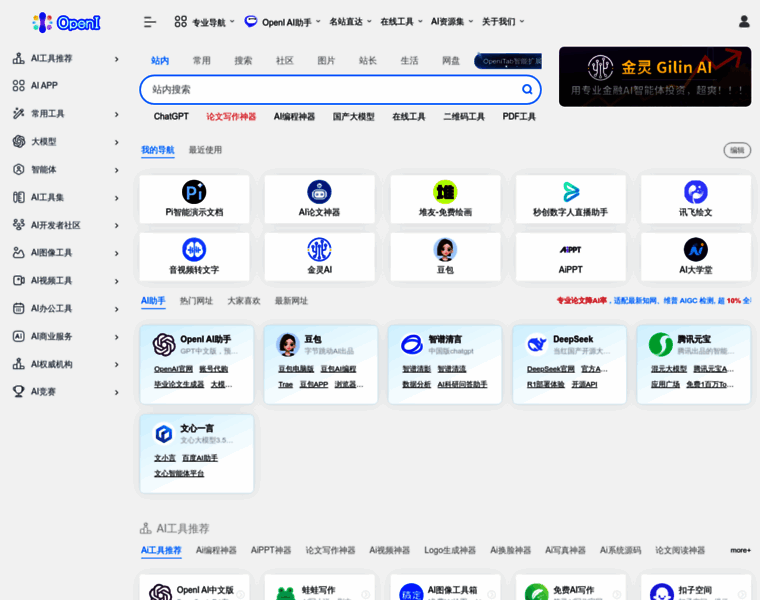This screenshot has width=760, height=600.
Task: Open Pi智能演示文档 icon
Action: coord(194,192)
